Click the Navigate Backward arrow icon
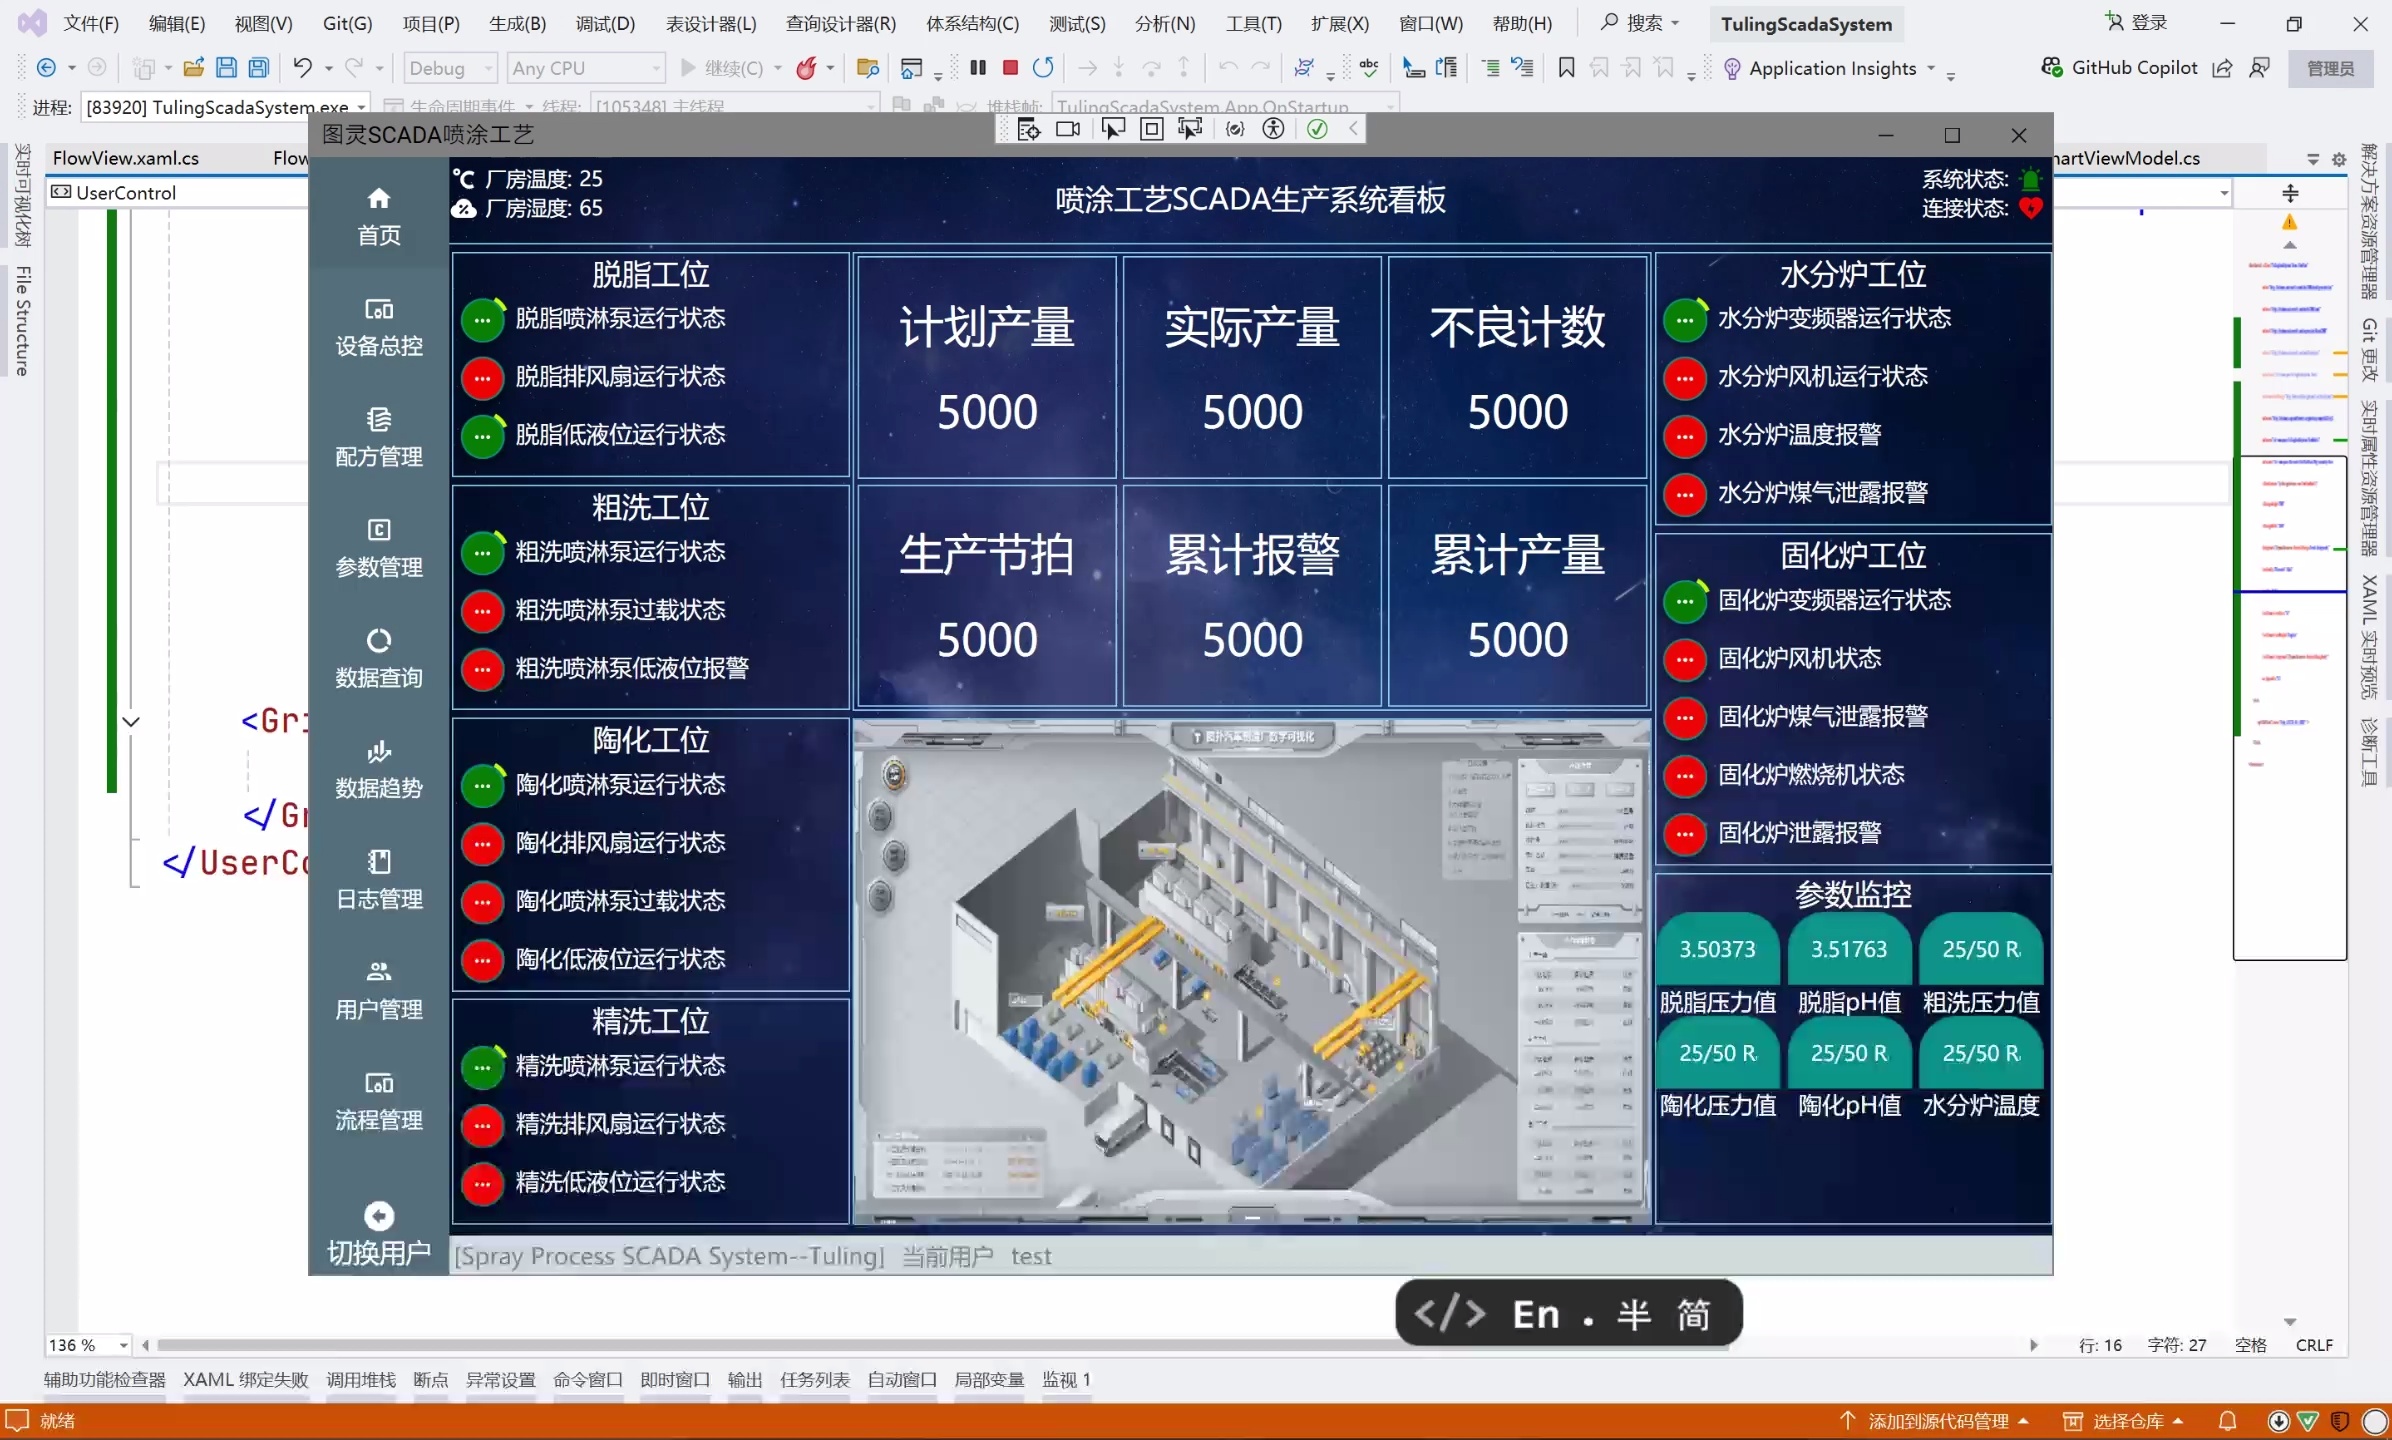Viewport: 2392px width, 1440px height. point(46,68)
